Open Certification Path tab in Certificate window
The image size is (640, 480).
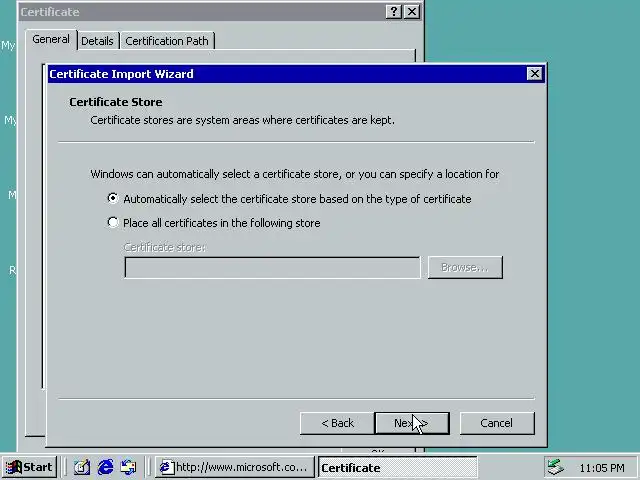(x=167, y=41)
